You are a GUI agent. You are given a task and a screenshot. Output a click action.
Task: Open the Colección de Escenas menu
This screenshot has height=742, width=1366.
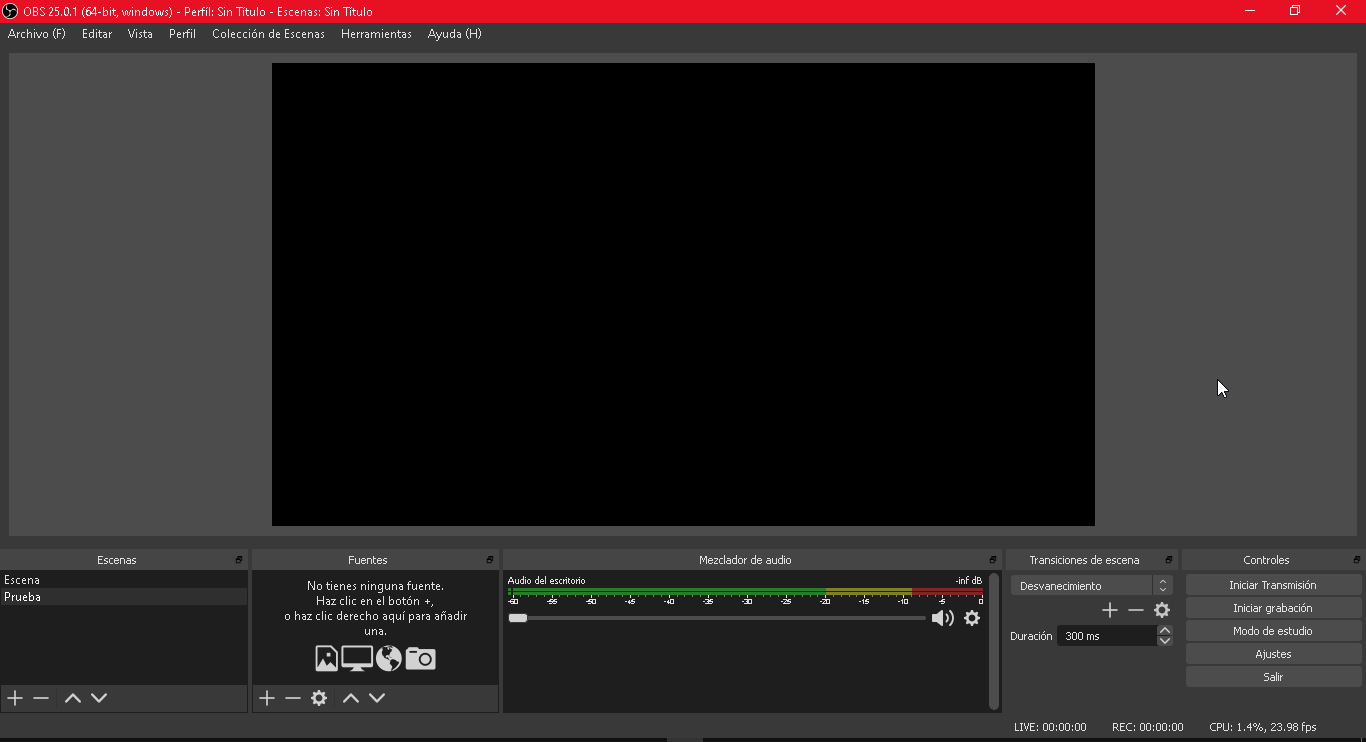pos(268,33)
